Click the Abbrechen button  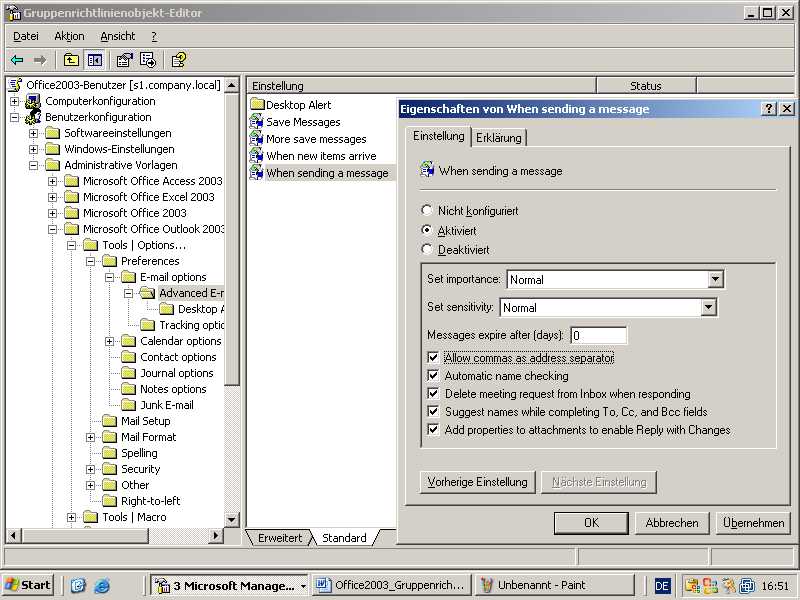672,523
